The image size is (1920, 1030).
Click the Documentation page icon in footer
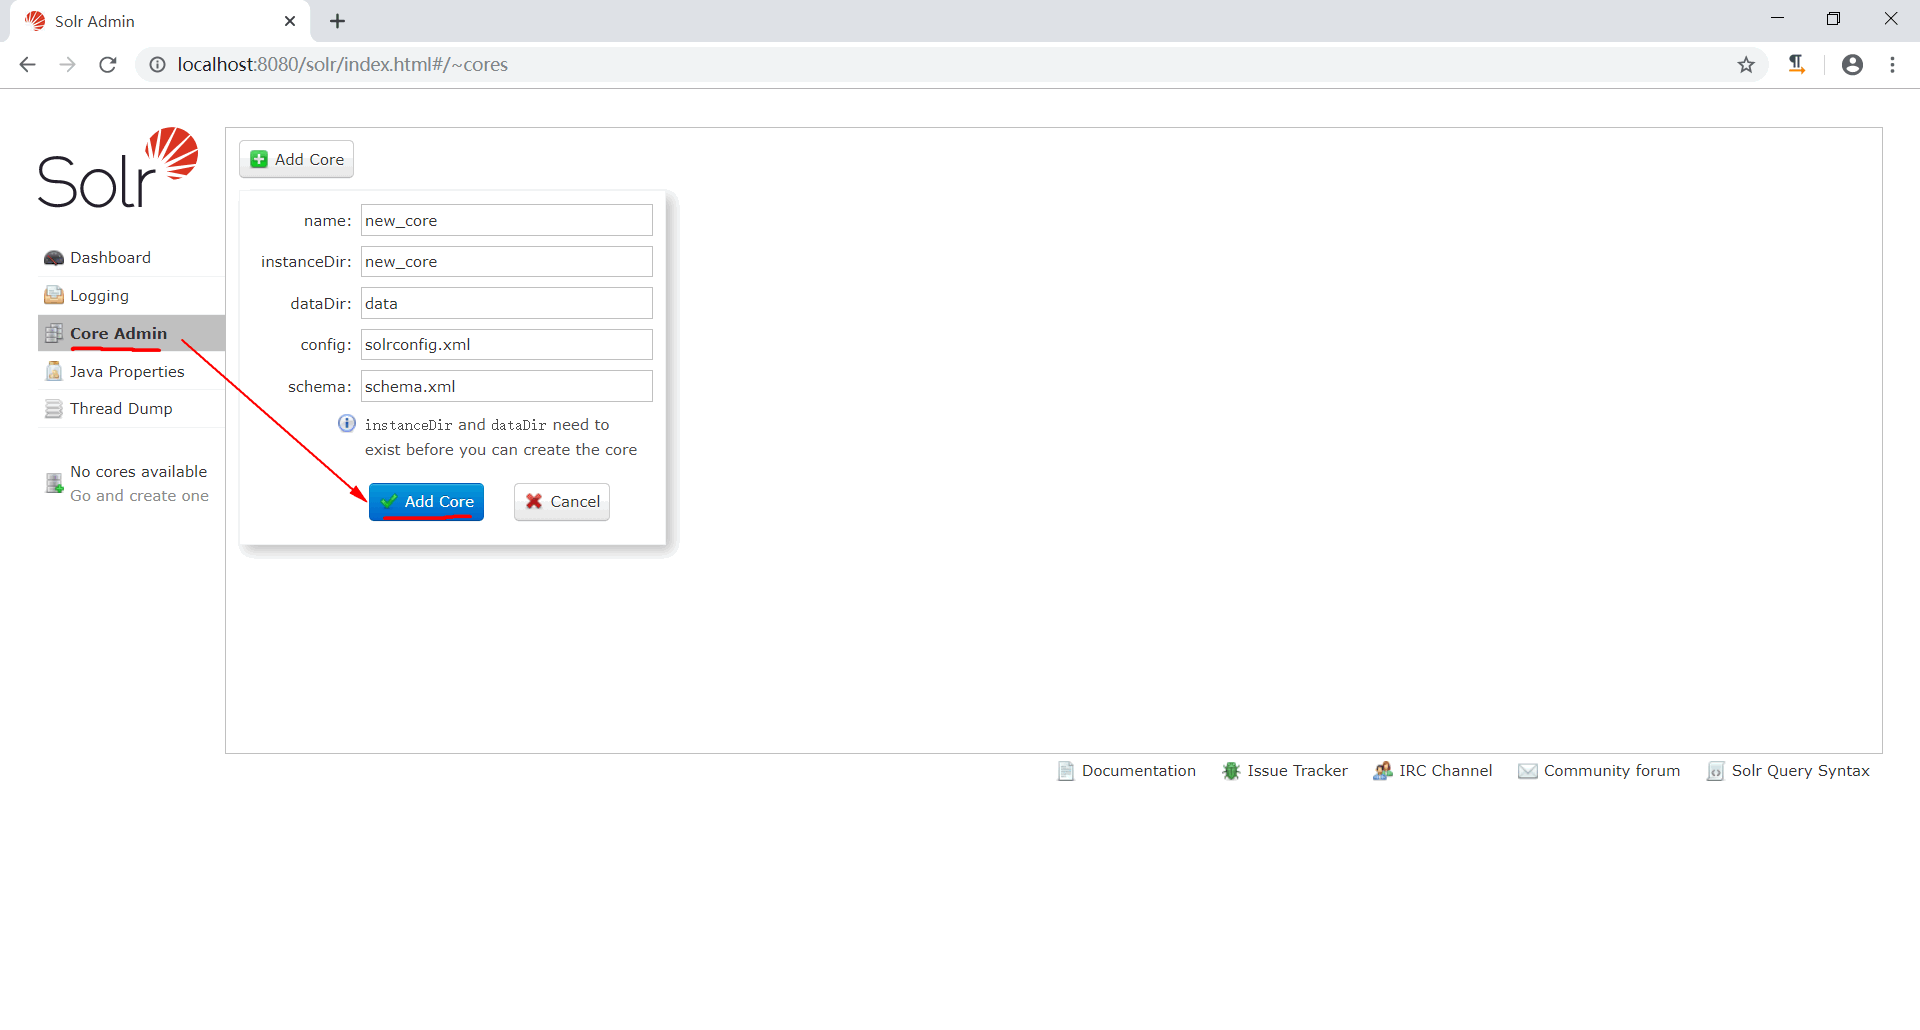point(1066,771)
